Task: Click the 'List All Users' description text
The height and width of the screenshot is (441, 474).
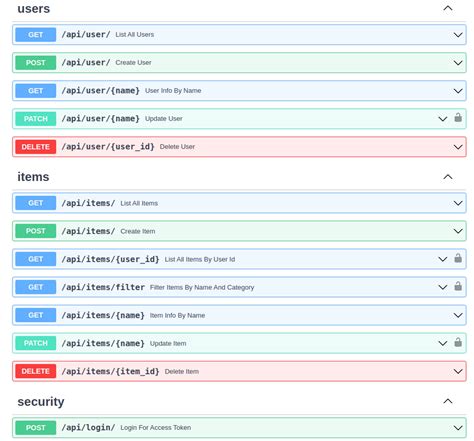Action: coord(135,35)
